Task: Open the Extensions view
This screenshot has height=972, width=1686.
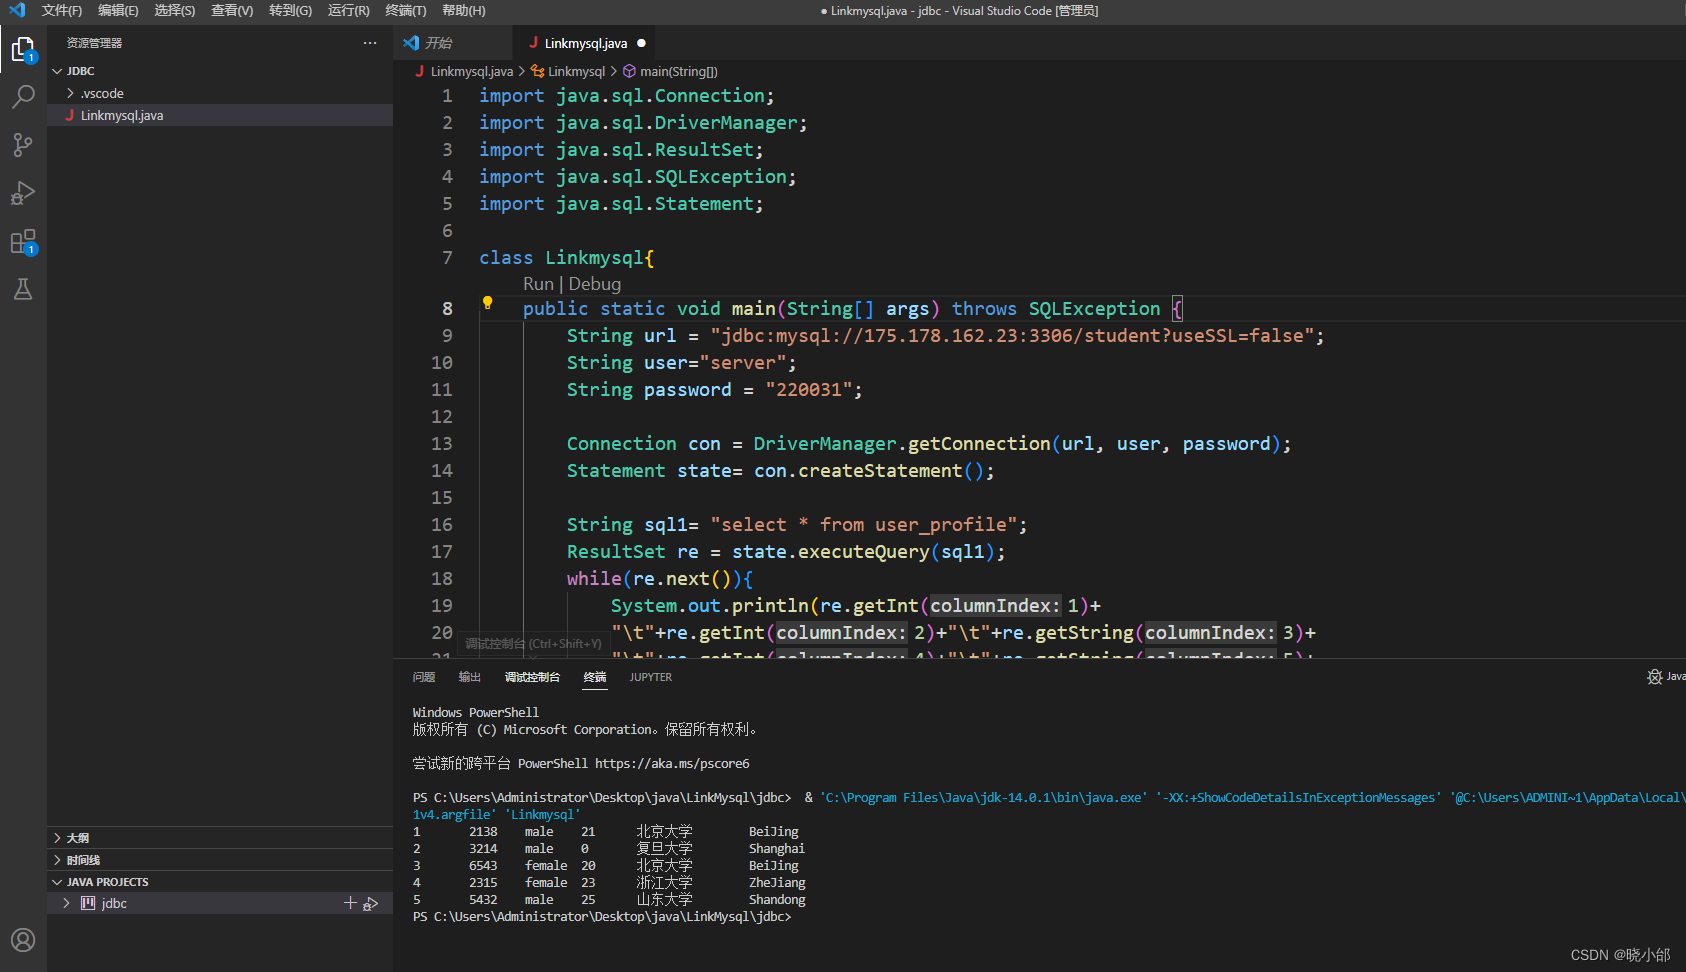Action: click(x=22, y=241)
